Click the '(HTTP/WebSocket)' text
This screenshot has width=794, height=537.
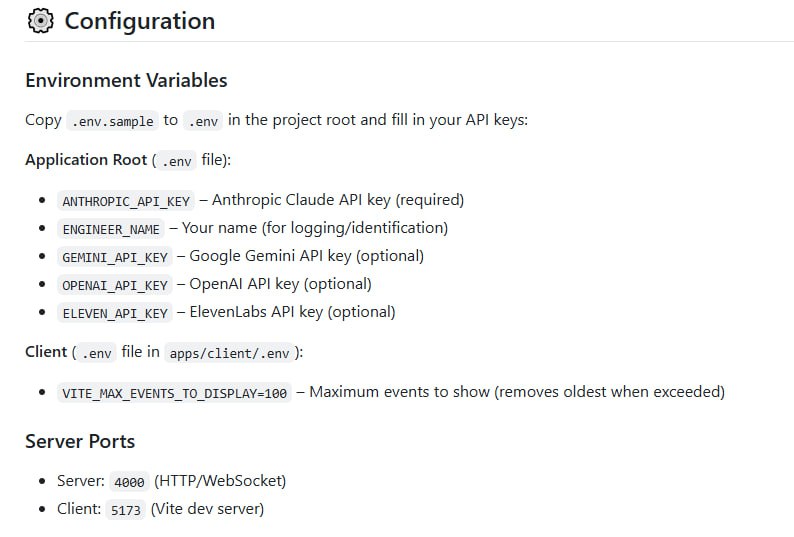click(220, 481)
